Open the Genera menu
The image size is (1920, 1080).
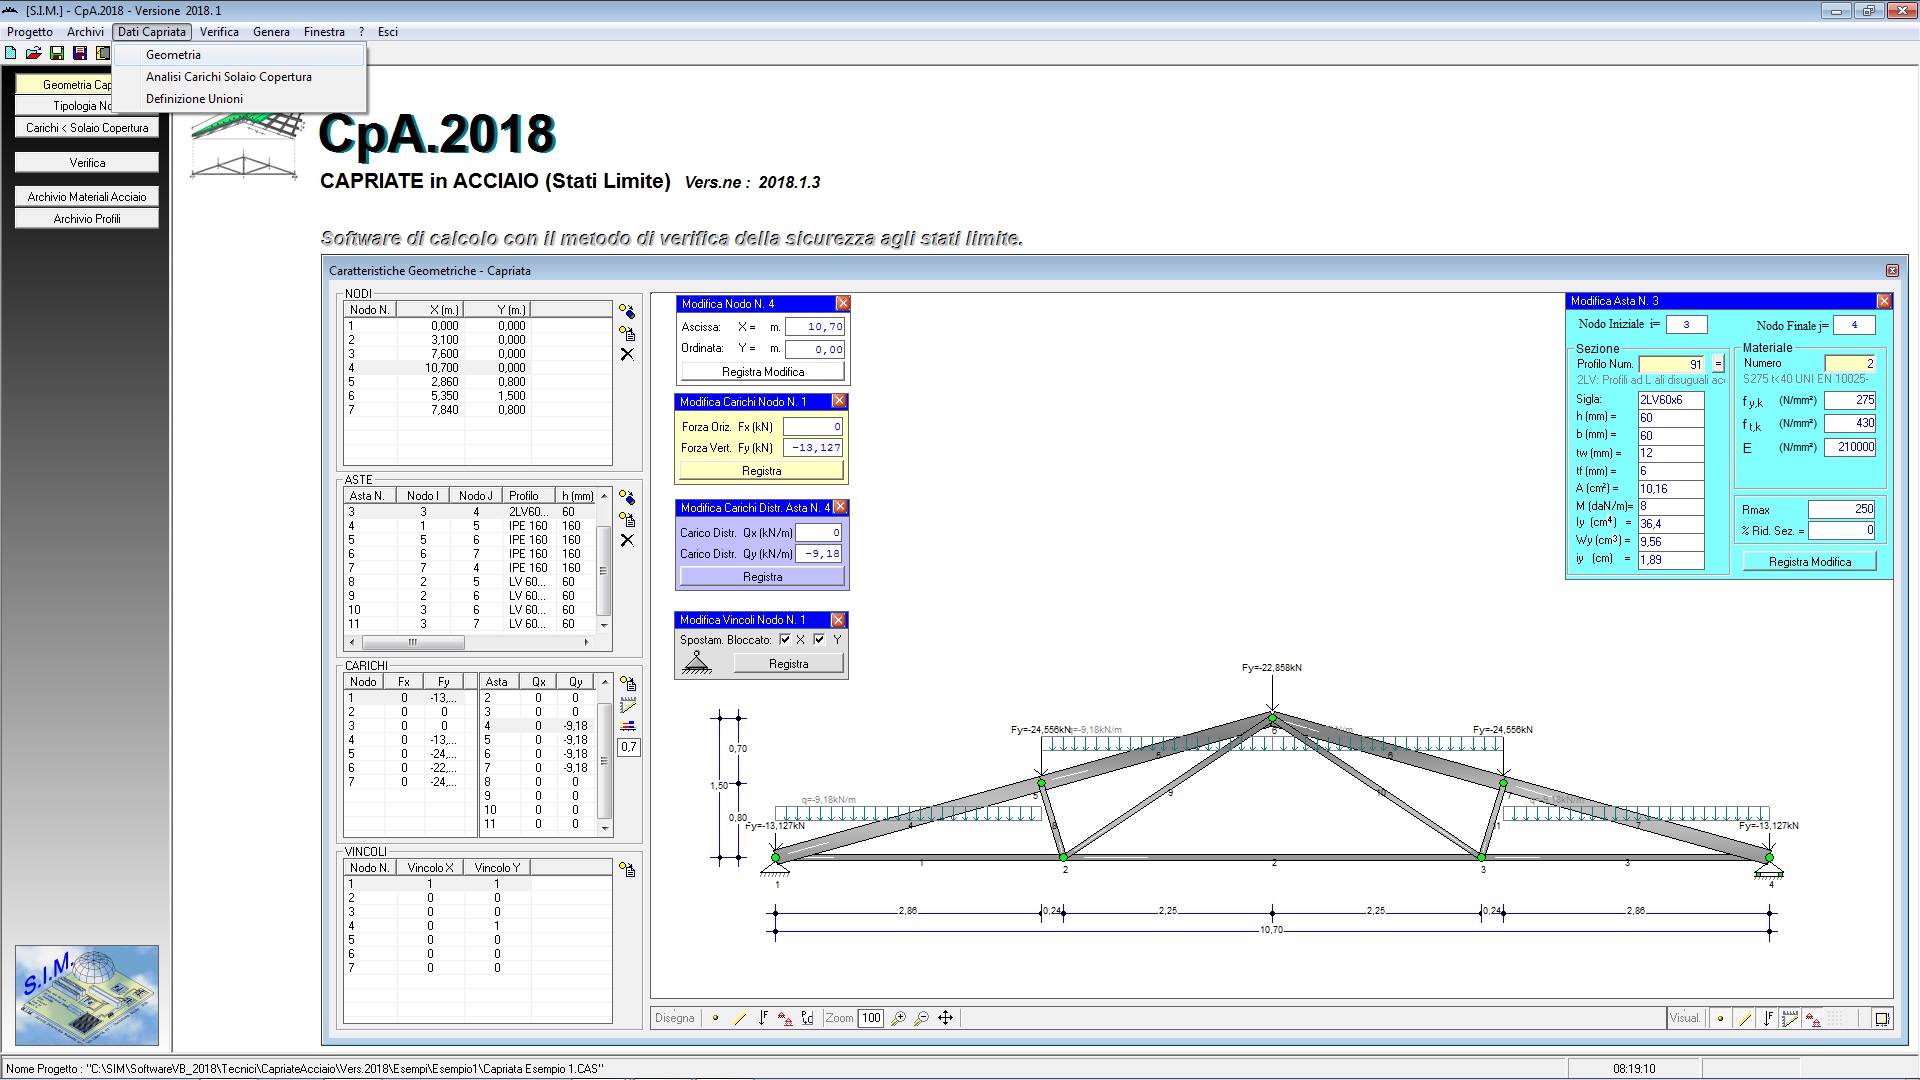point(271,32)
